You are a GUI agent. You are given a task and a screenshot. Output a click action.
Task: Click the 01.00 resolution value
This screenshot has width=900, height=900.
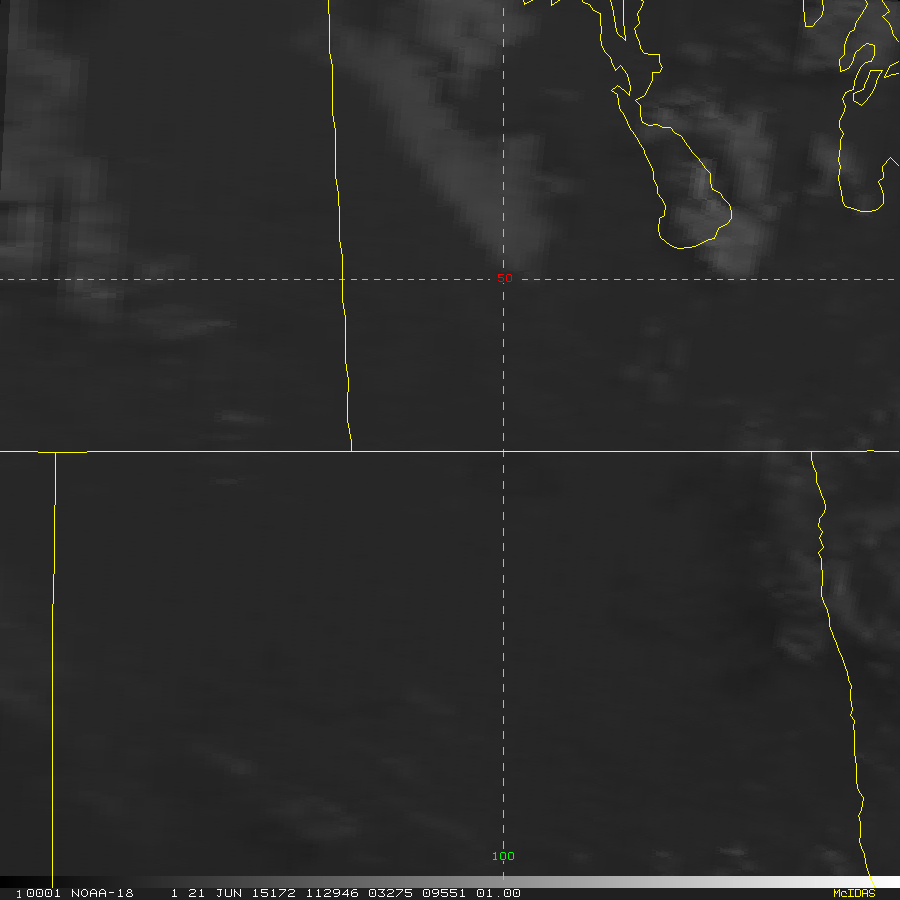tap(498, 893)
